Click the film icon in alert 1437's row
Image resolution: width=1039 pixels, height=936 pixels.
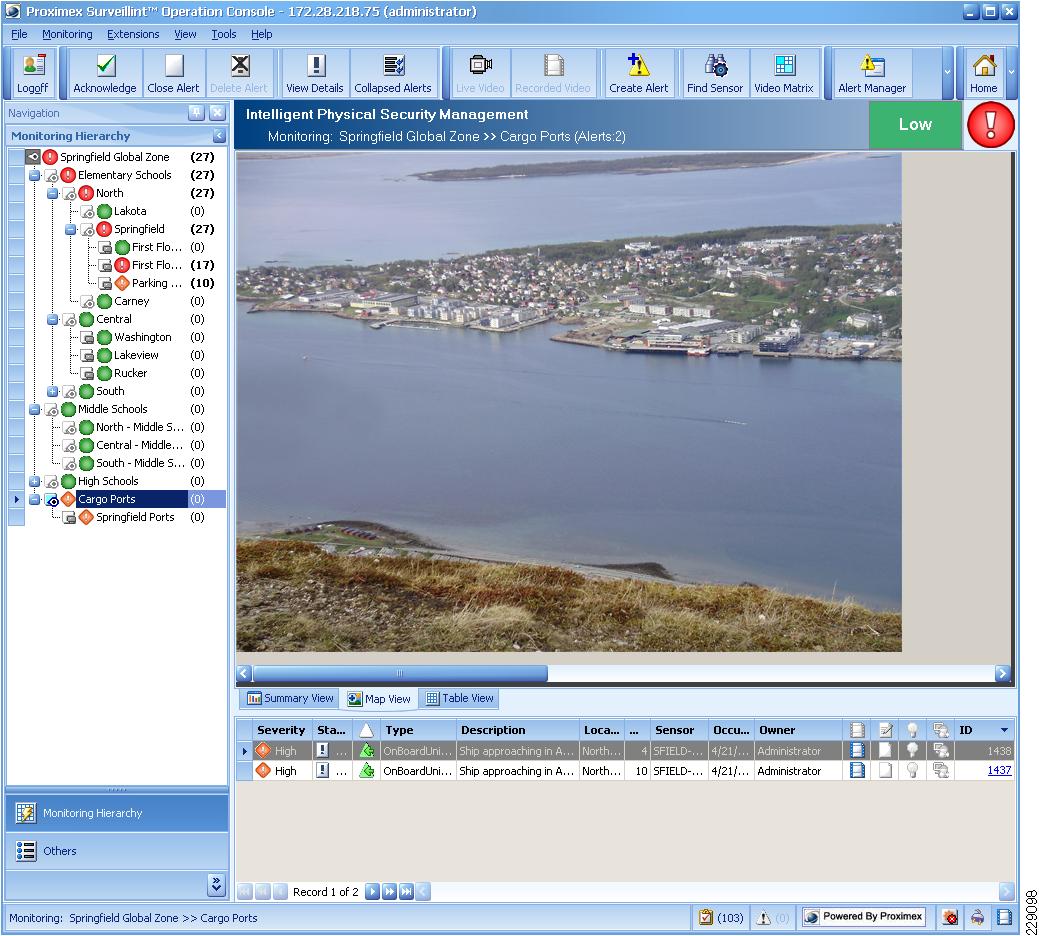click(857, 770)
